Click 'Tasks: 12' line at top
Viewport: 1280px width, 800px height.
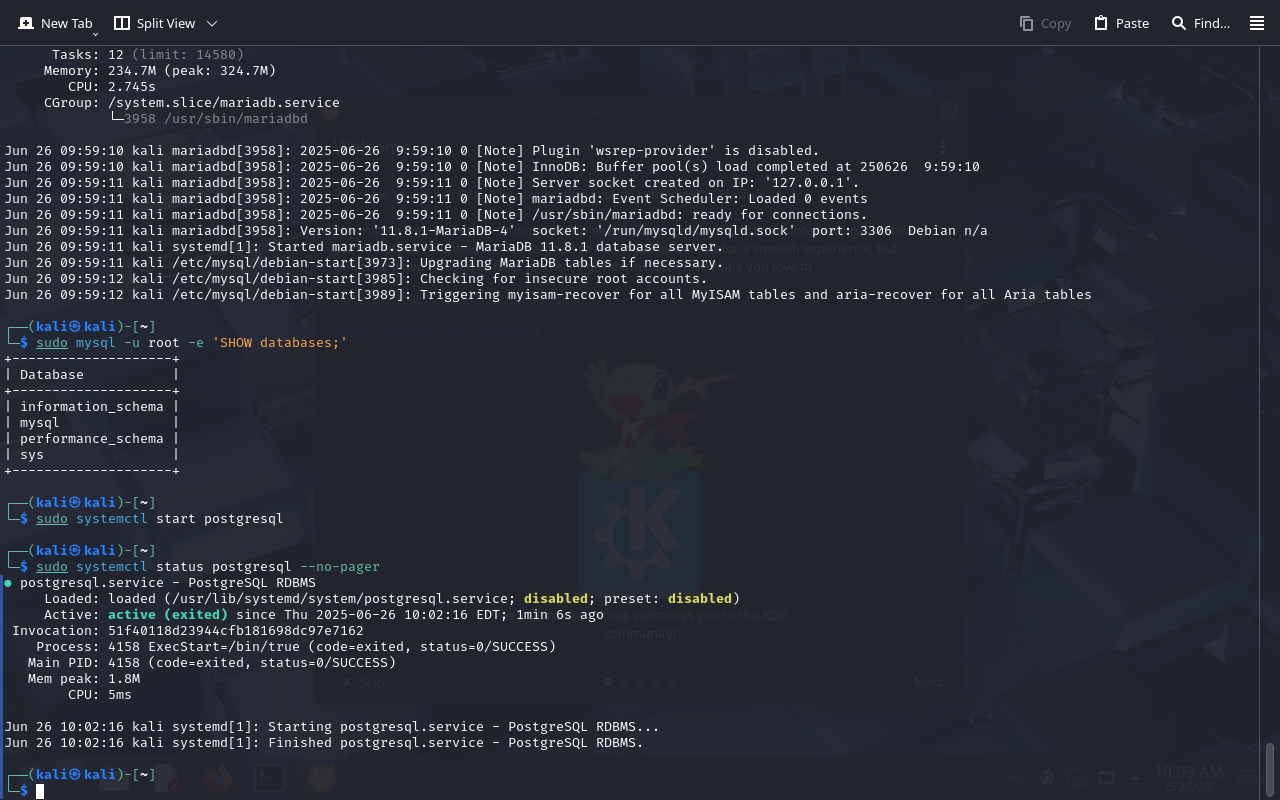148,55
